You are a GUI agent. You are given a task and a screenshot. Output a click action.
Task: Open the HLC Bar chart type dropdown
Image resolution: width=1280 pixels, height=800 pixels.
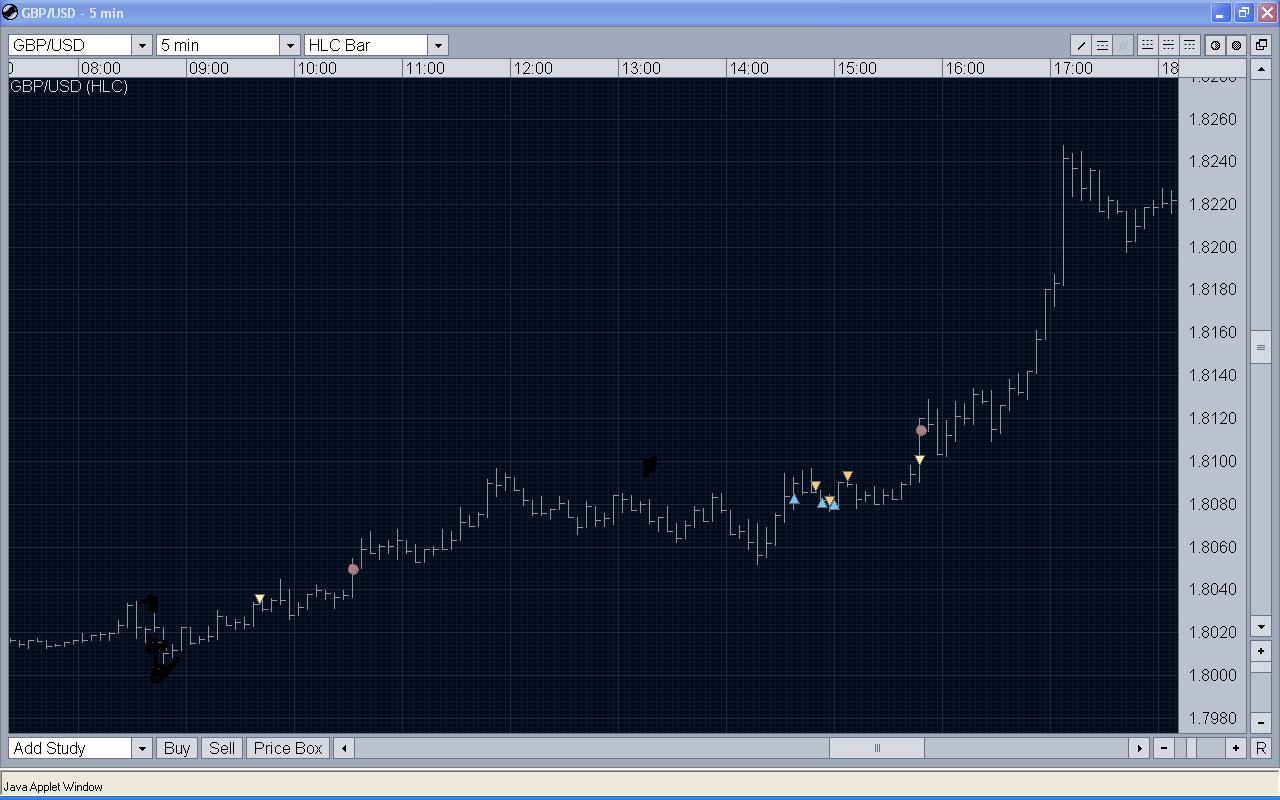pyautogui.click(x=438, y=45)
